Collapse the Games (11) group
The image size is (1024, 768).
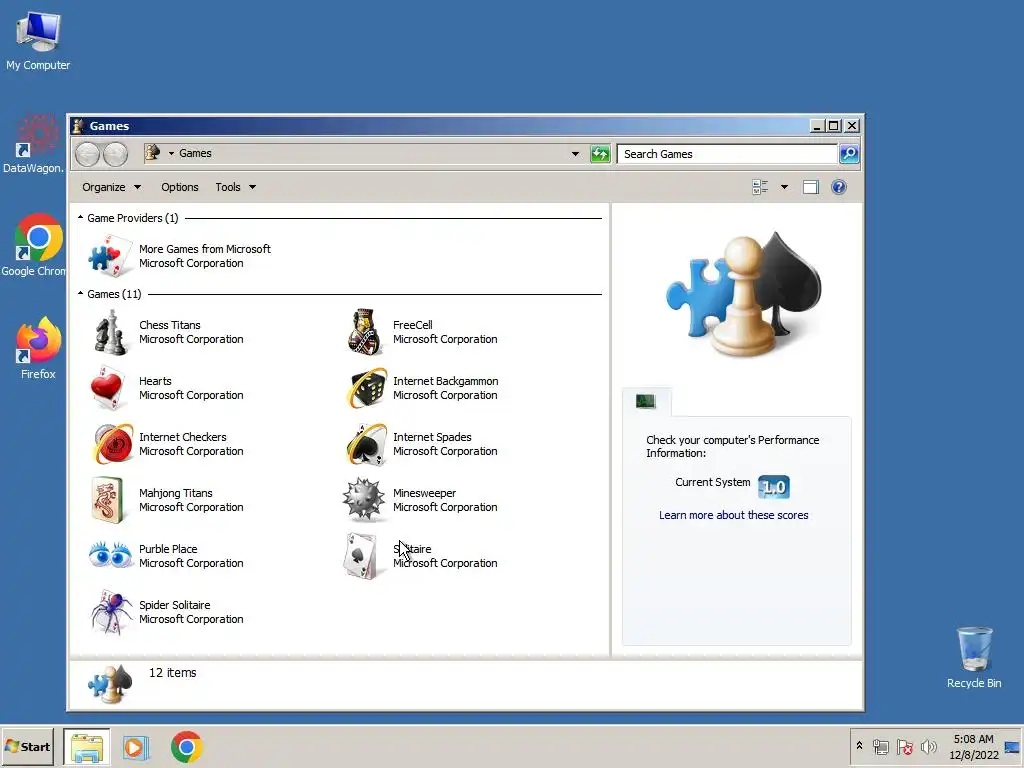pos(80,293)
